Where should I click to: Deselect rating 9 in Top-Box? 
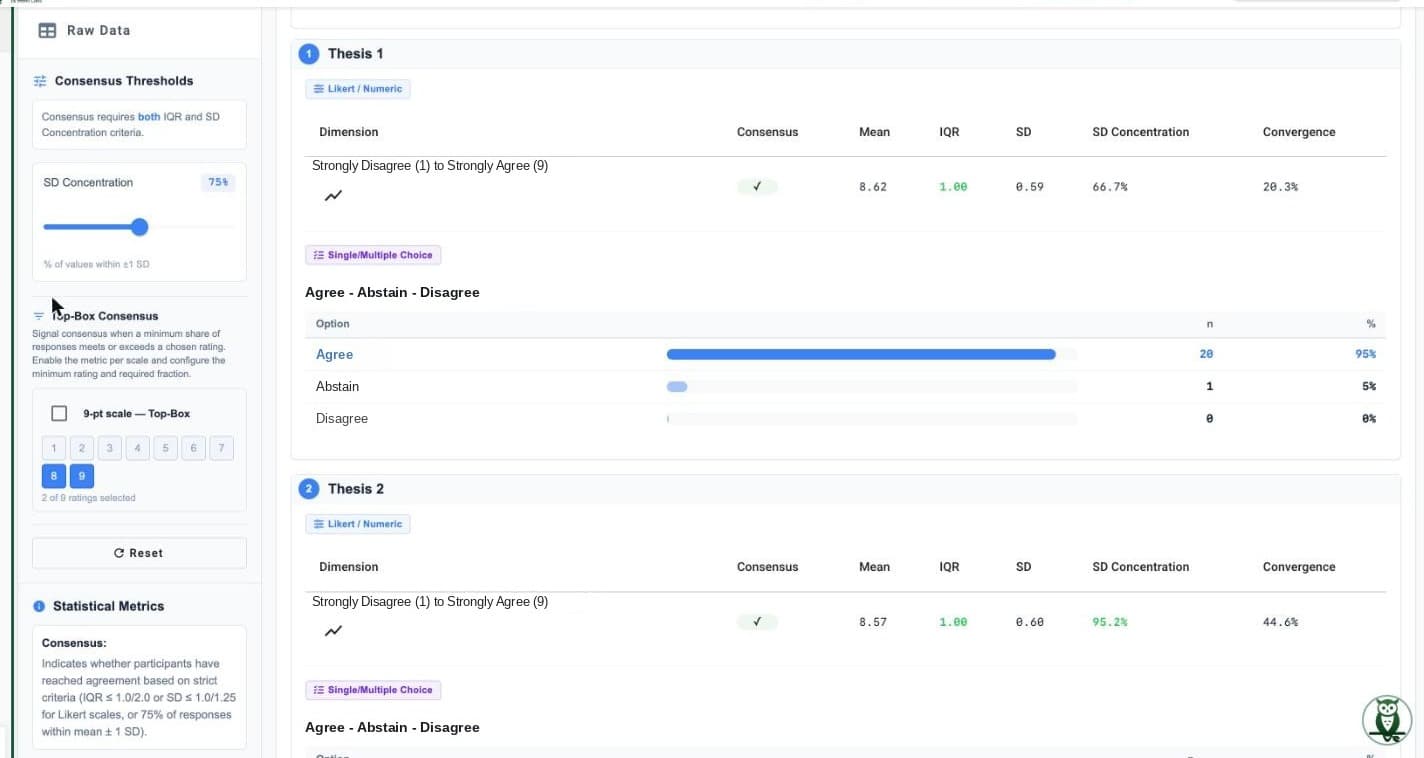[x=82, y=476]
